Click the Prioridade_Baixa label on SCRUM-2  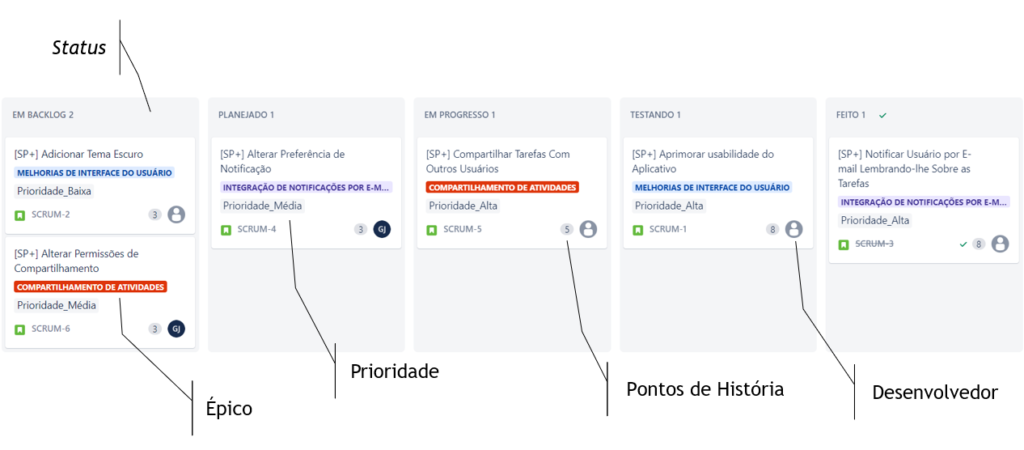pos(54,191)
